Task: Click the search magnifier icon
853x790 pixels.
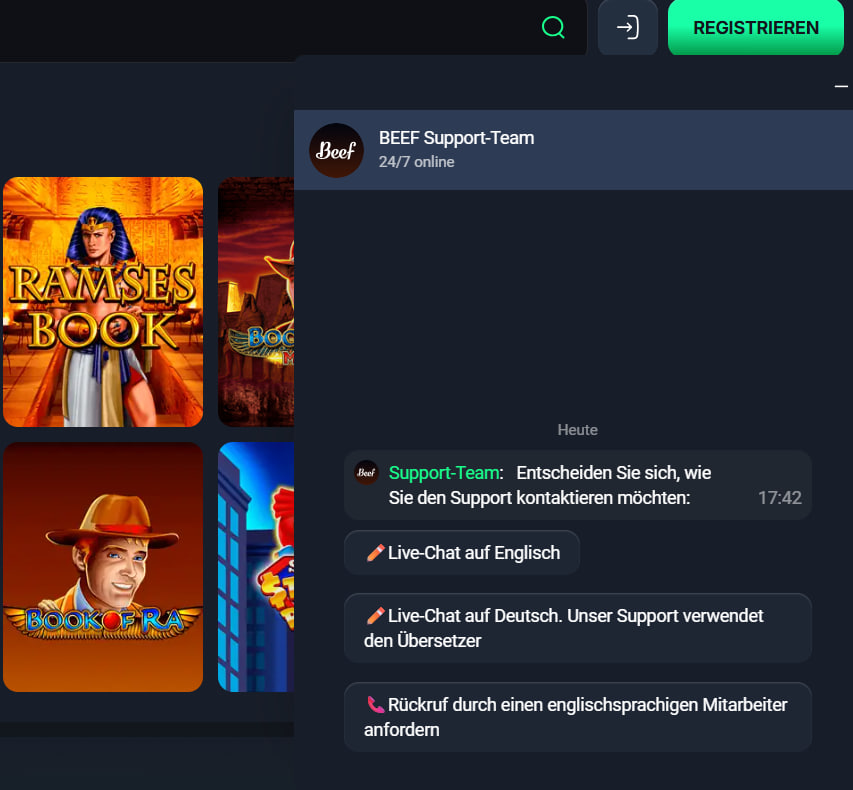Action: 553,27
